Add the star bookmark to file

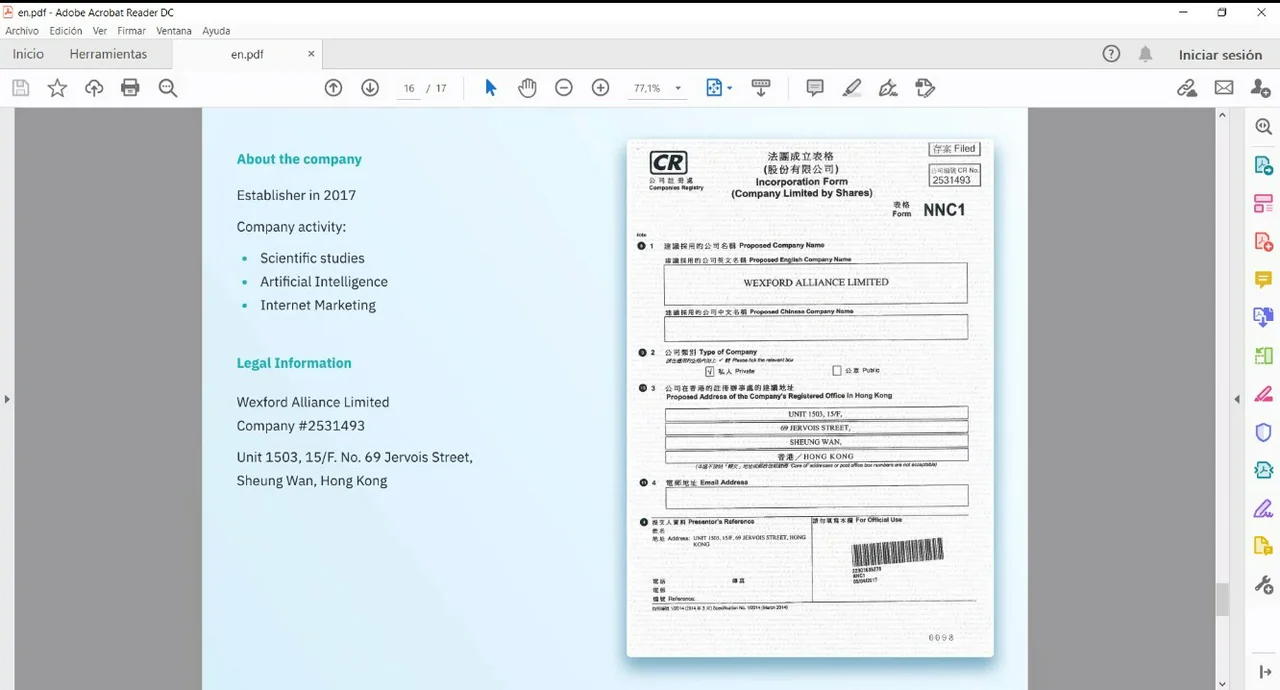tap(57, 88)
